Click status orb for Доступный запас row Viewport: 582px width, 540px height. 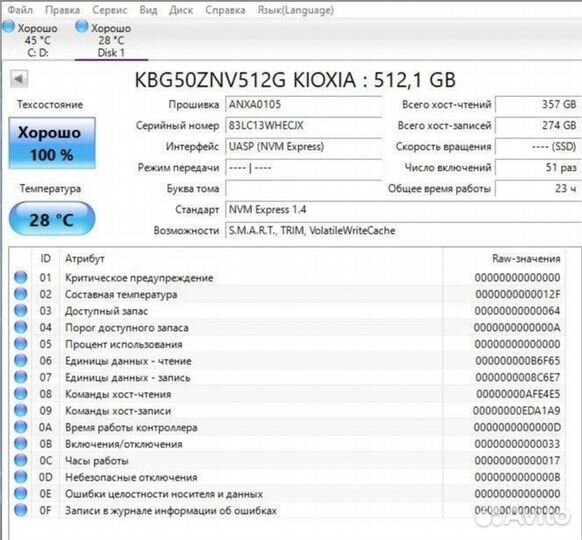click(21, 311)
